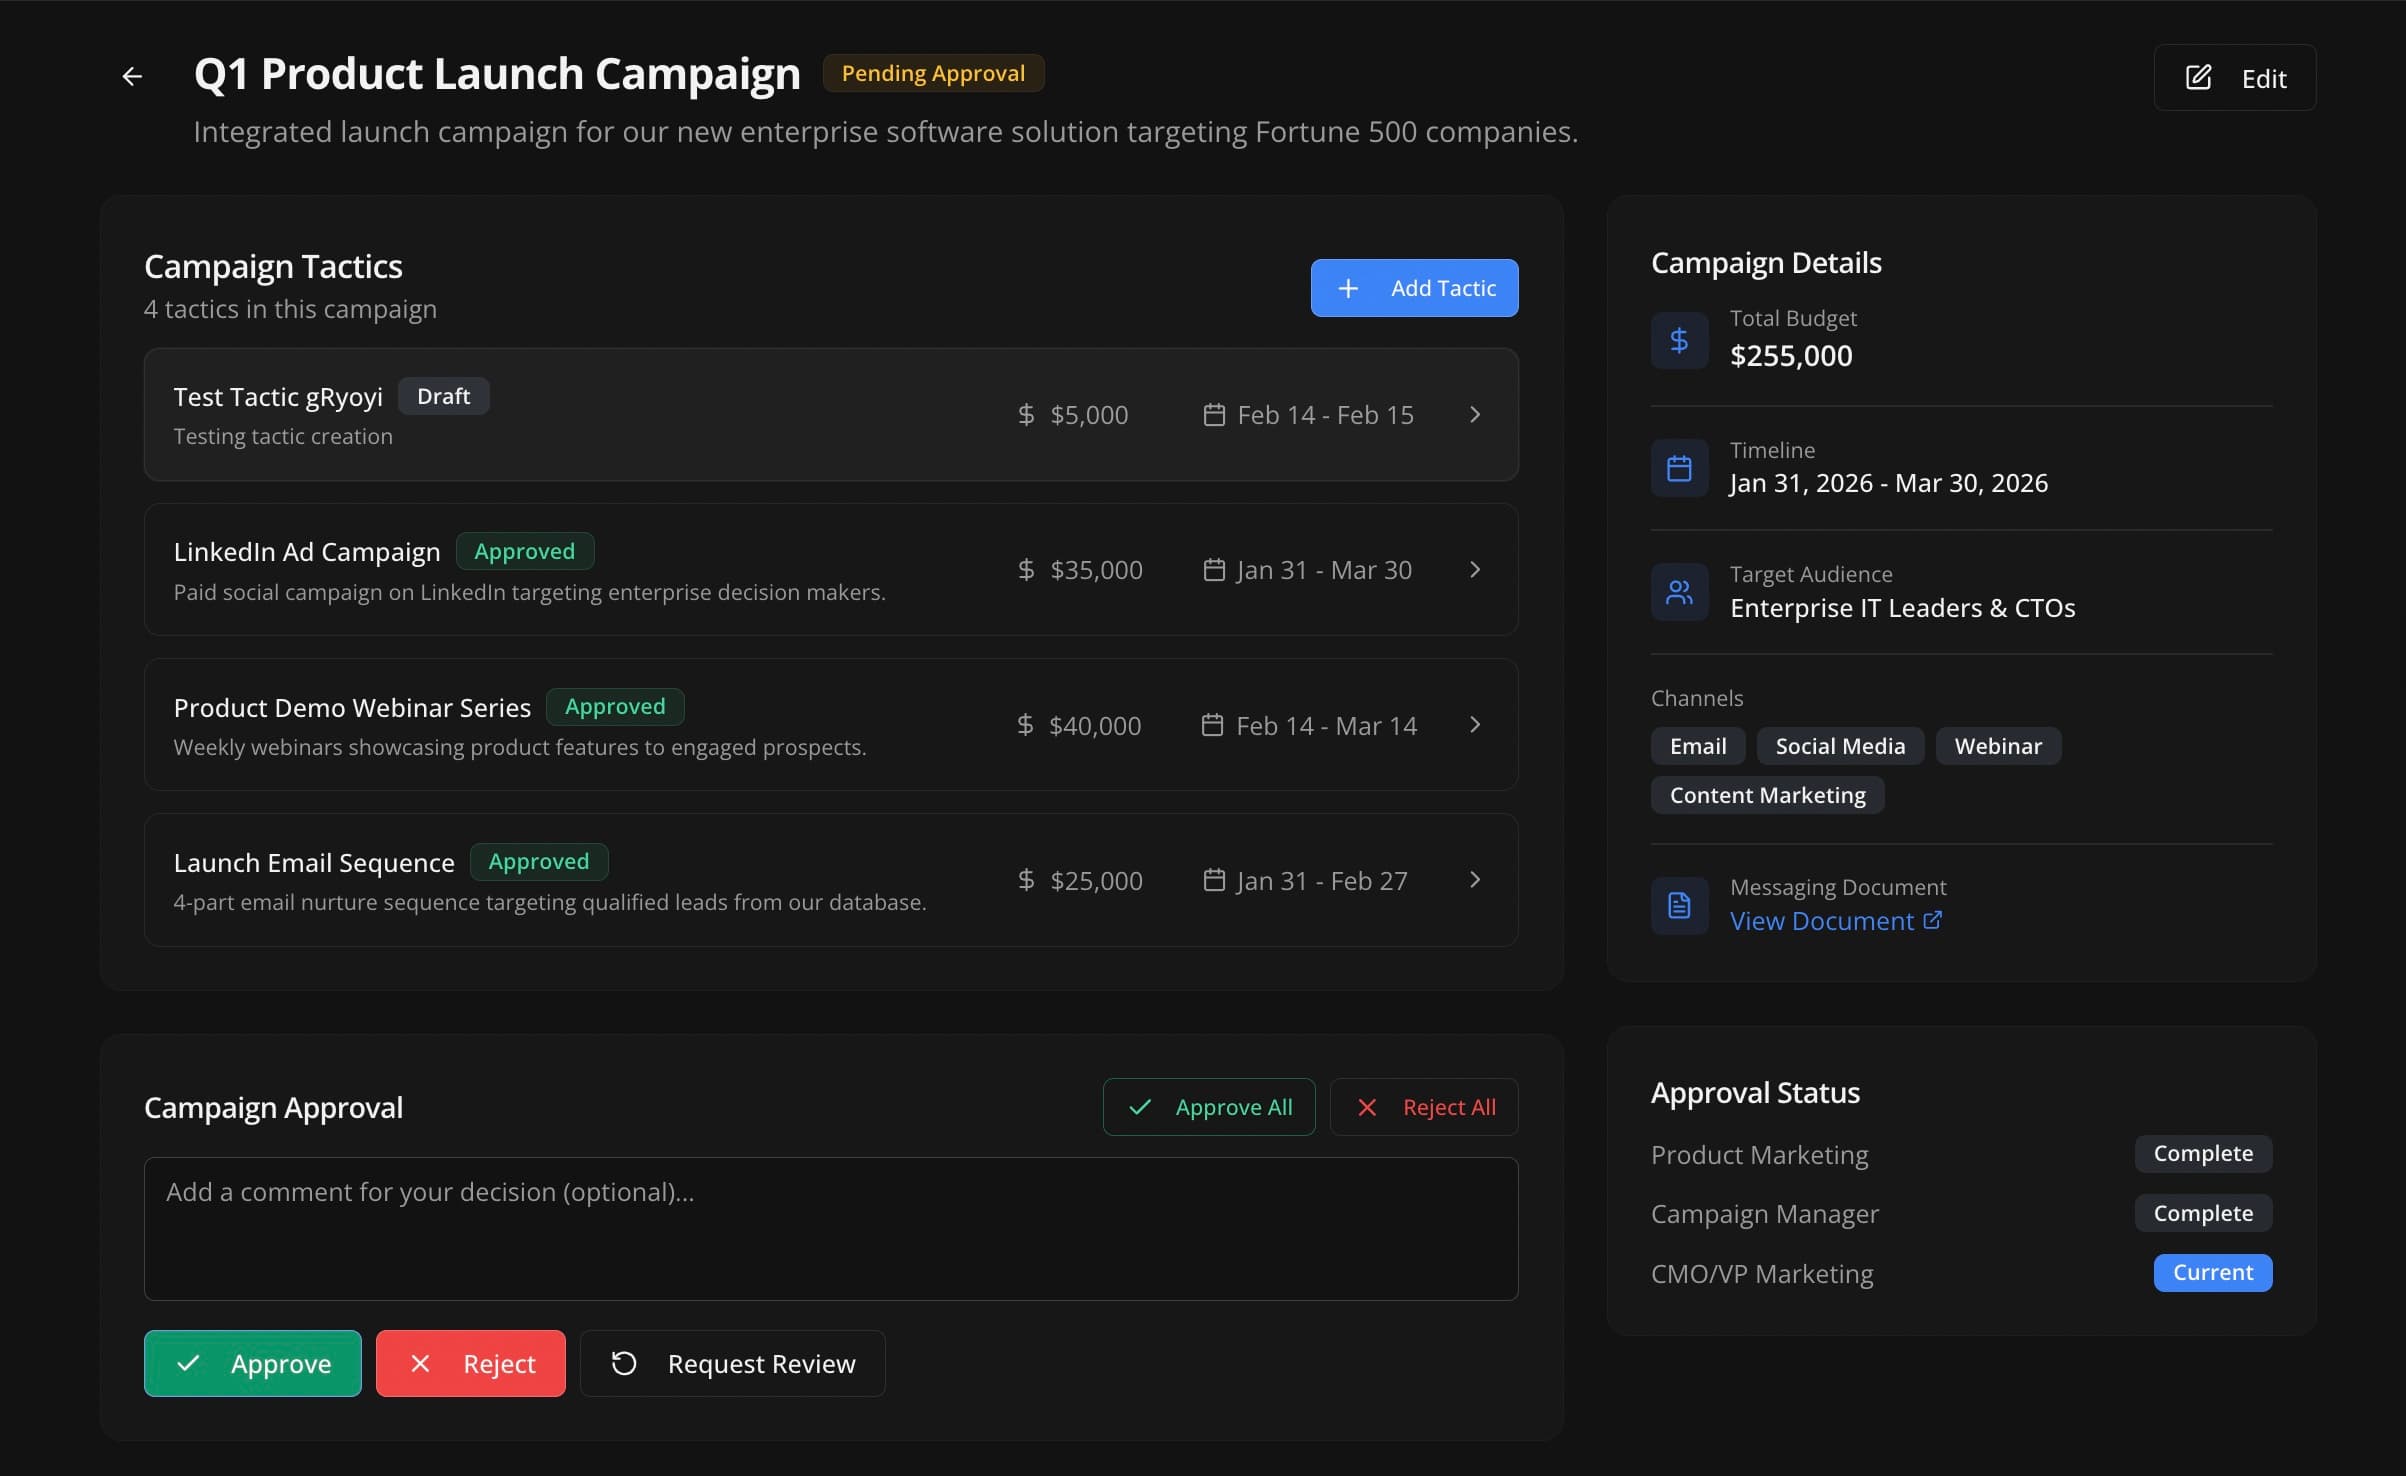
Task: Click the Target Audience people icon
Action: click(x=1679, y=591)
